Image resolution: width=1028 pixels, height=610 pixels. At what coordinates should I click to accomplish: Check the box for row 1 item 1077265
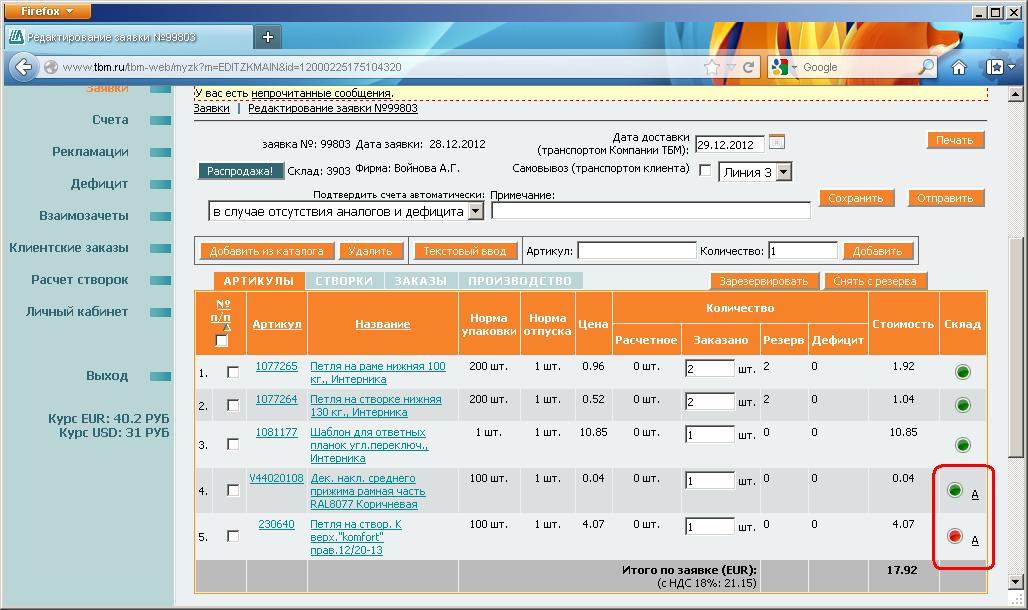(x=233, y=372)
